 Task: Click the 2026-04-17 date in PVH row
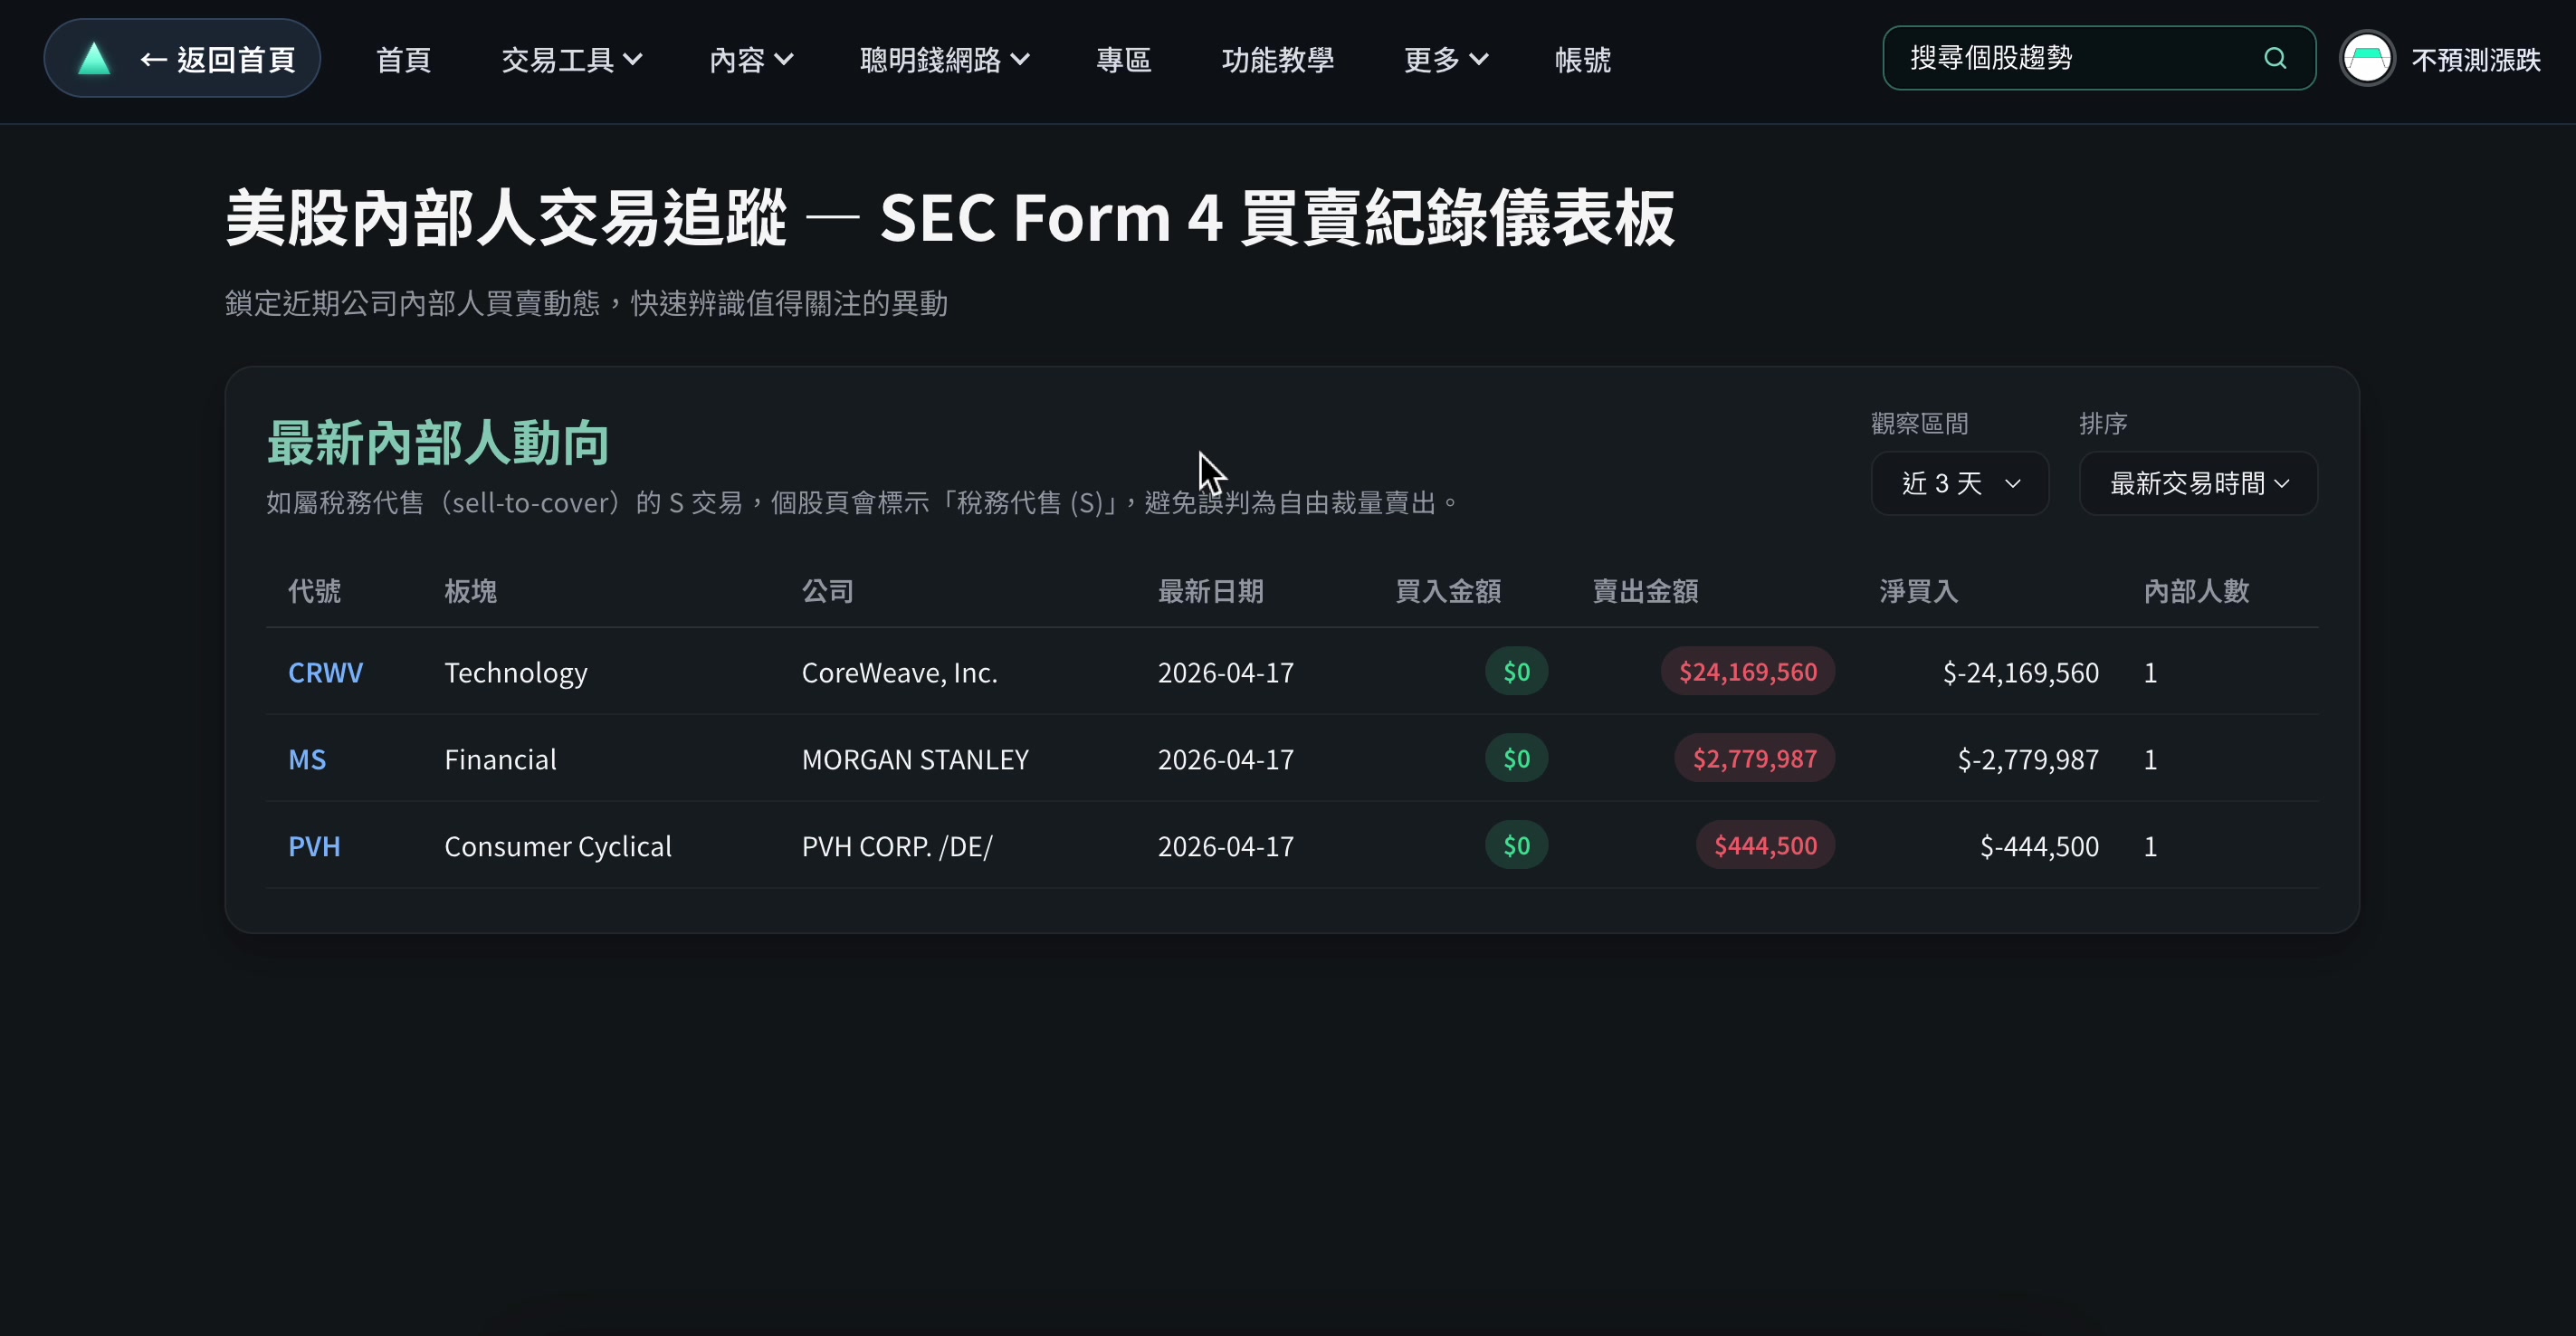[1225, 846]
